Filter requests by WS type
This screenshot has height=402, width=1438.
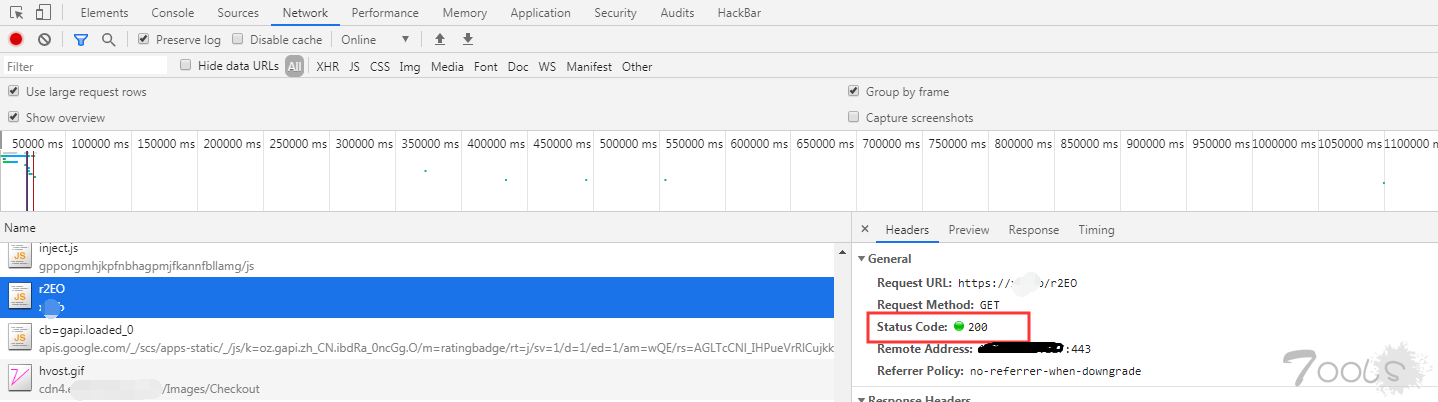(x=547, y=67)
